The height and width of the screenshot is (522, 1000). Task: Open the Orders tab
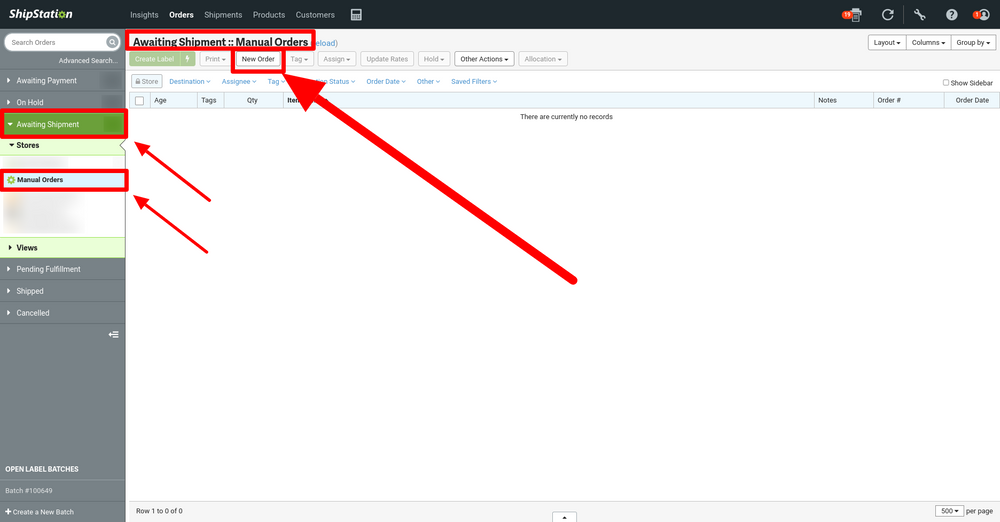click(181, 15)
